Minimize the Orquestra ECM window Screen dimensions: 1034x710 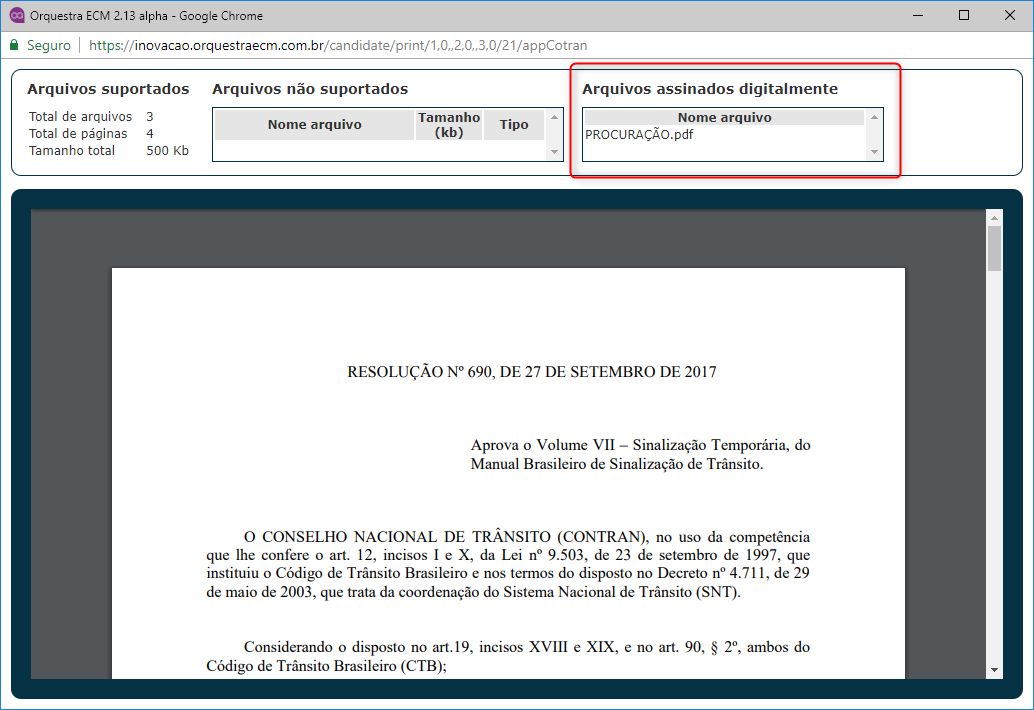tap(918, 15)
